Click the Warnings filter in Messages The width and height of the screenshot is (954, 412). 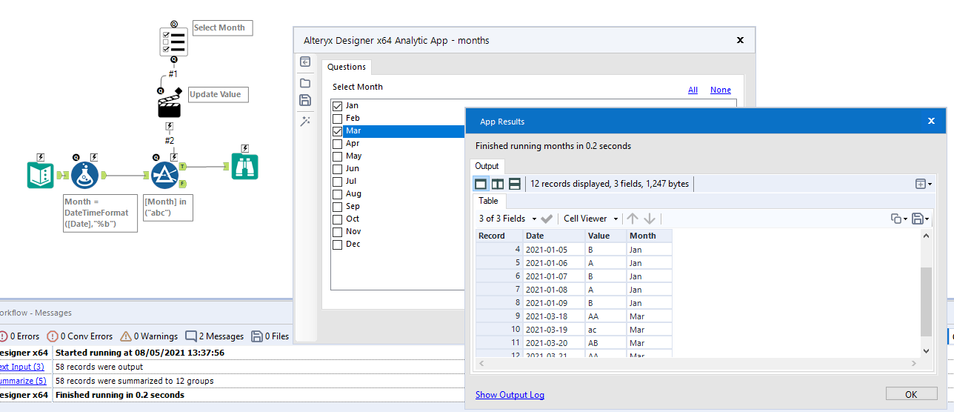[149, 336]
